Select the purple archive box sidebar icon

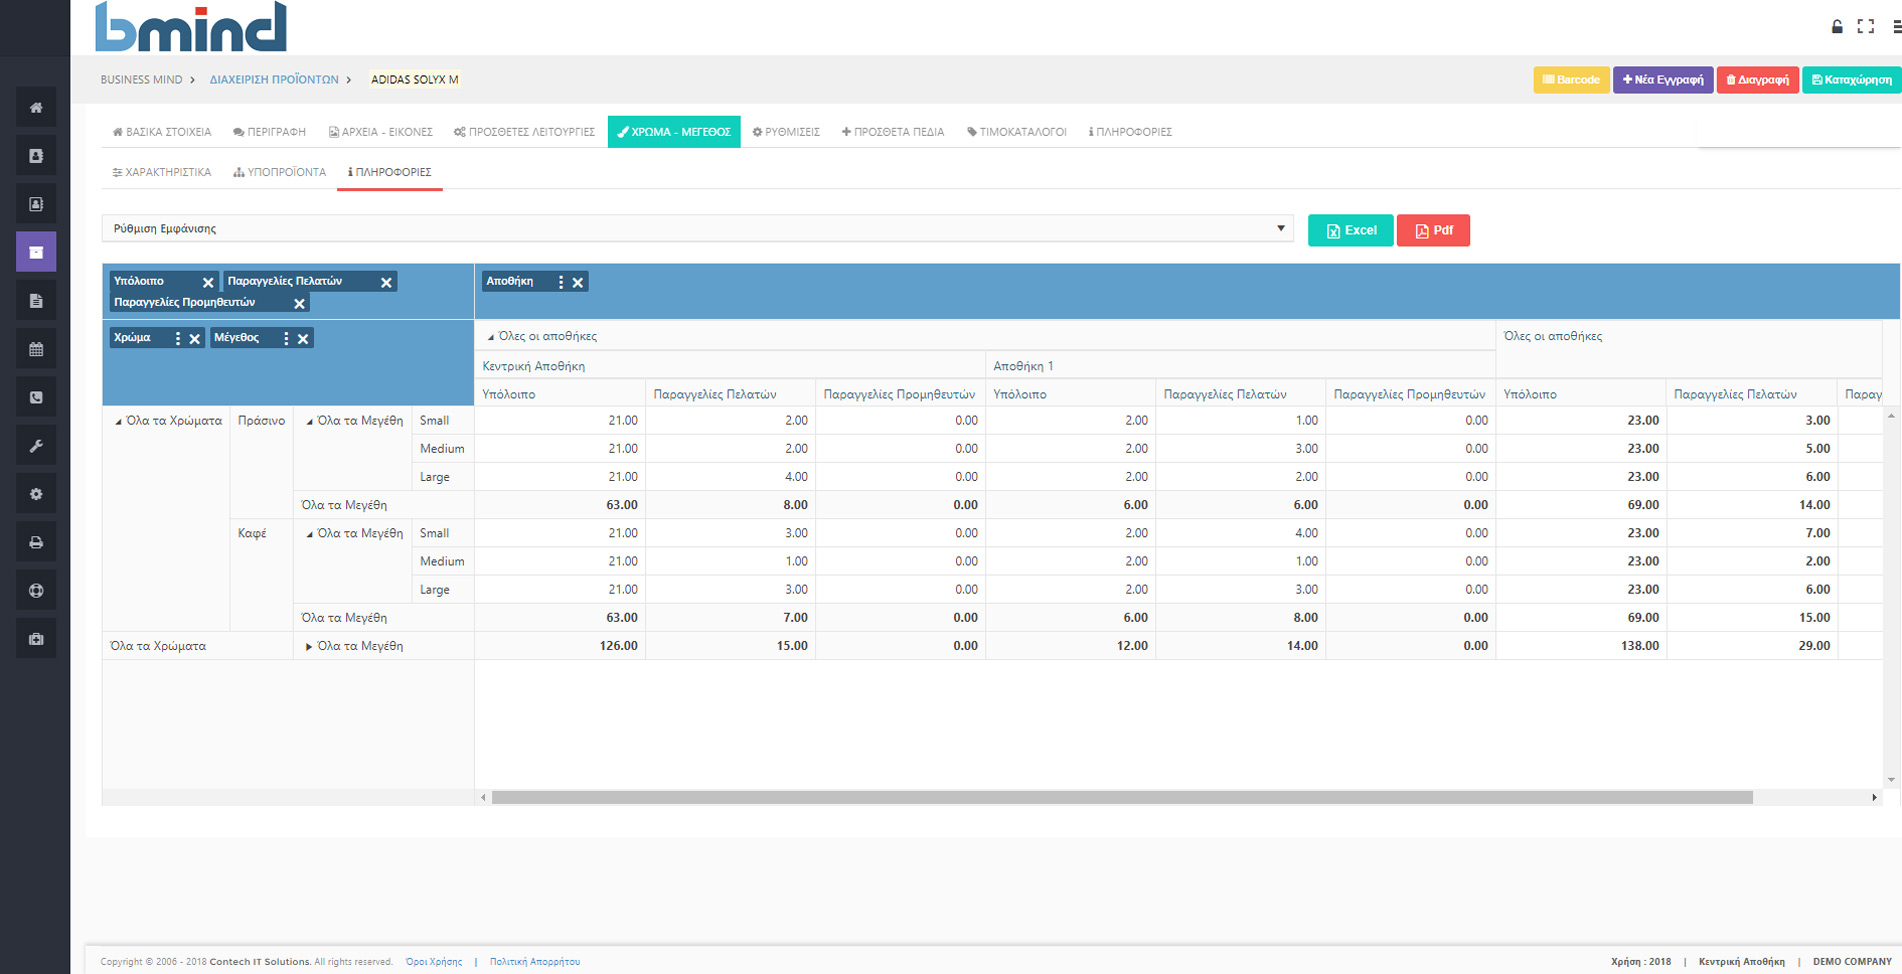(x=36, y=252)
